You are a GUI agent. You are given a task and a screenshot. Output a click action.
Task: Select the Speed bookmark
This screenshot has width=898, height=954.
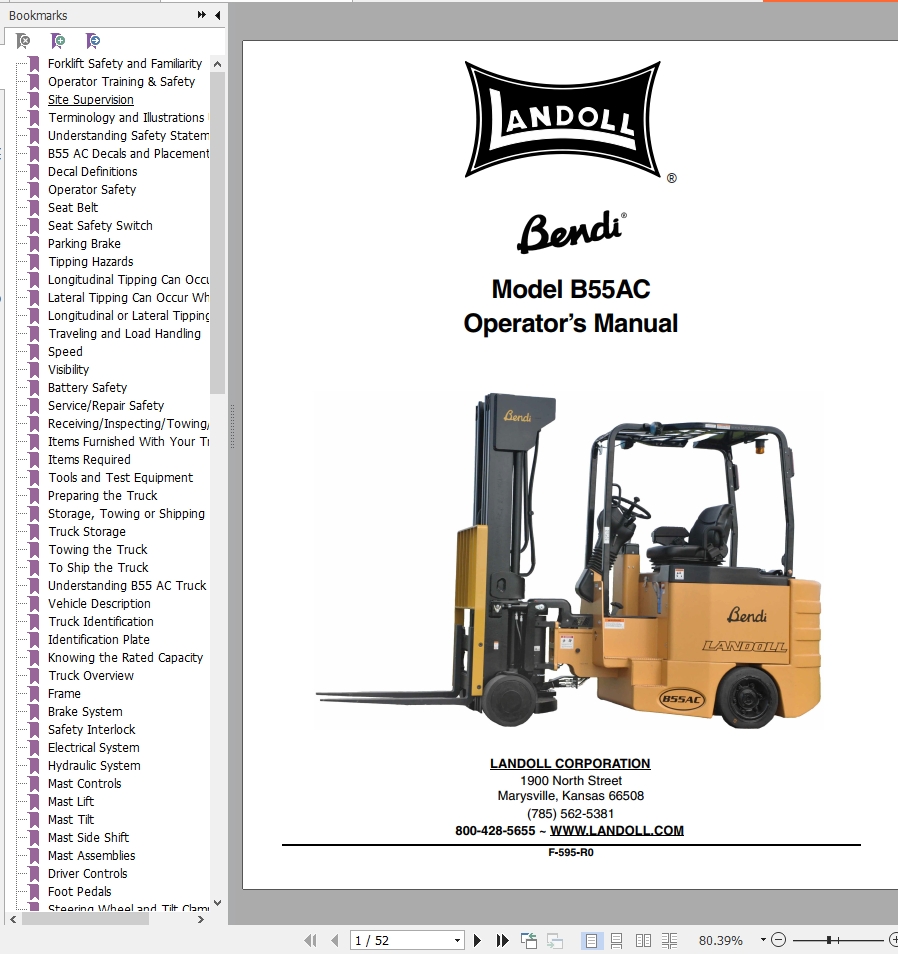pyautogui.click(x=65, y=352)
